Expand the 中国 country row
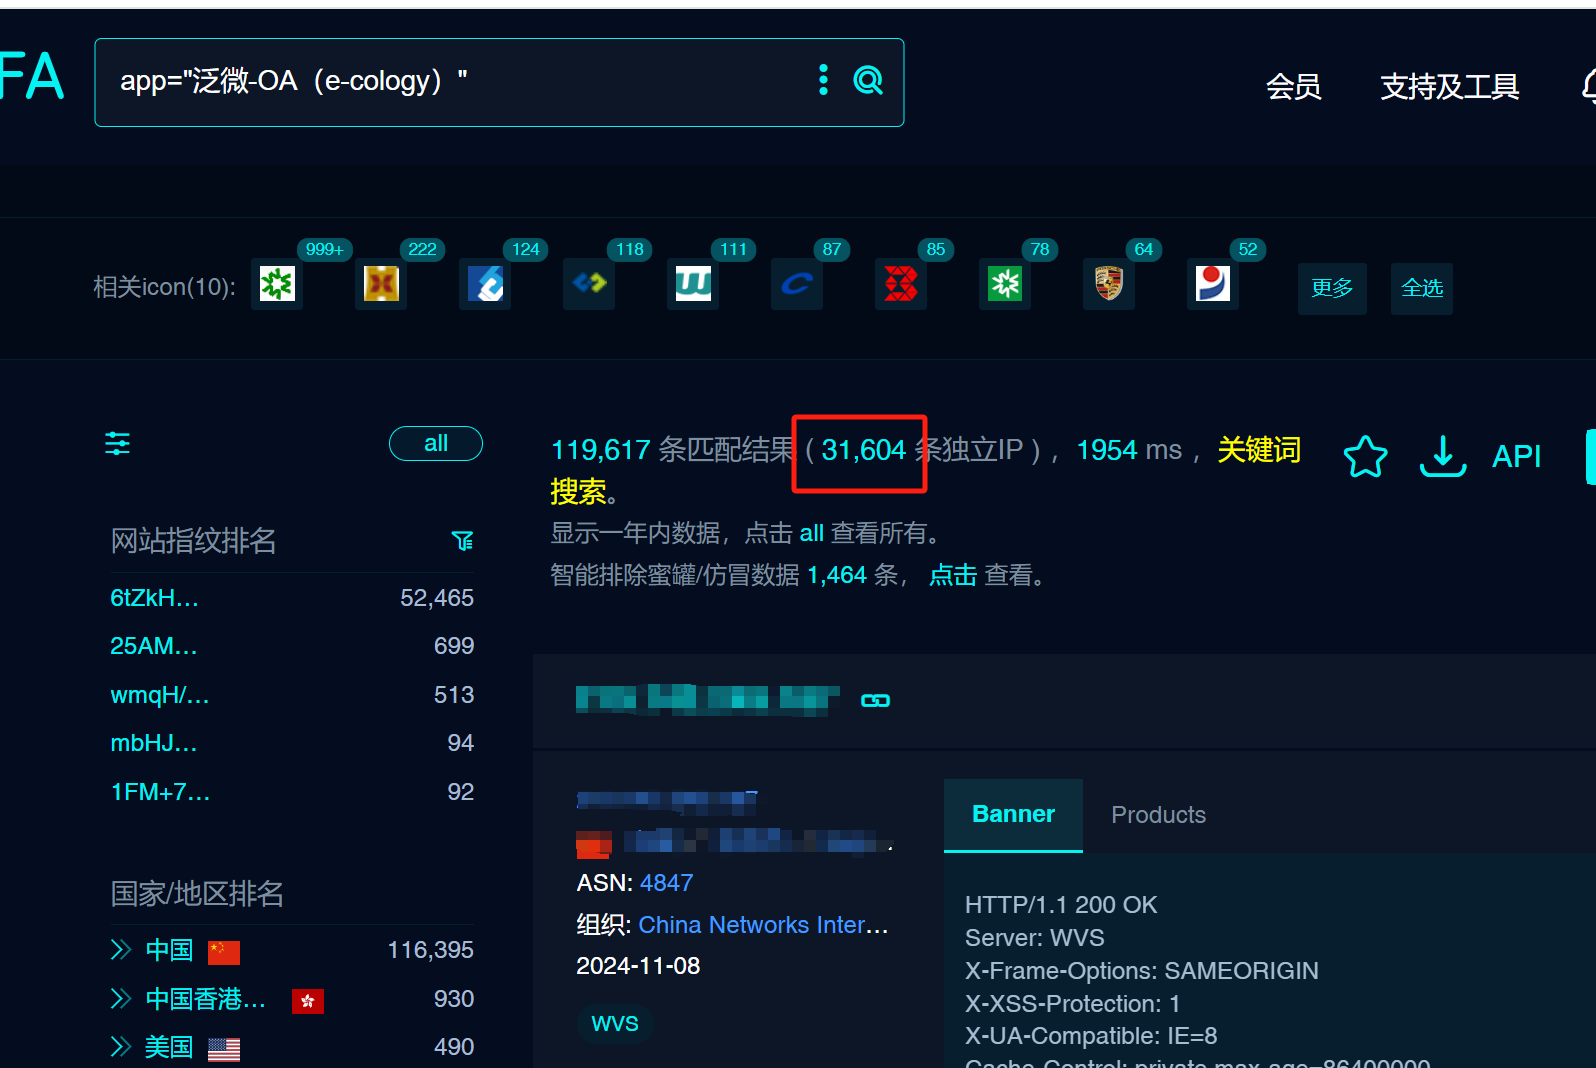 pos(121,950)
